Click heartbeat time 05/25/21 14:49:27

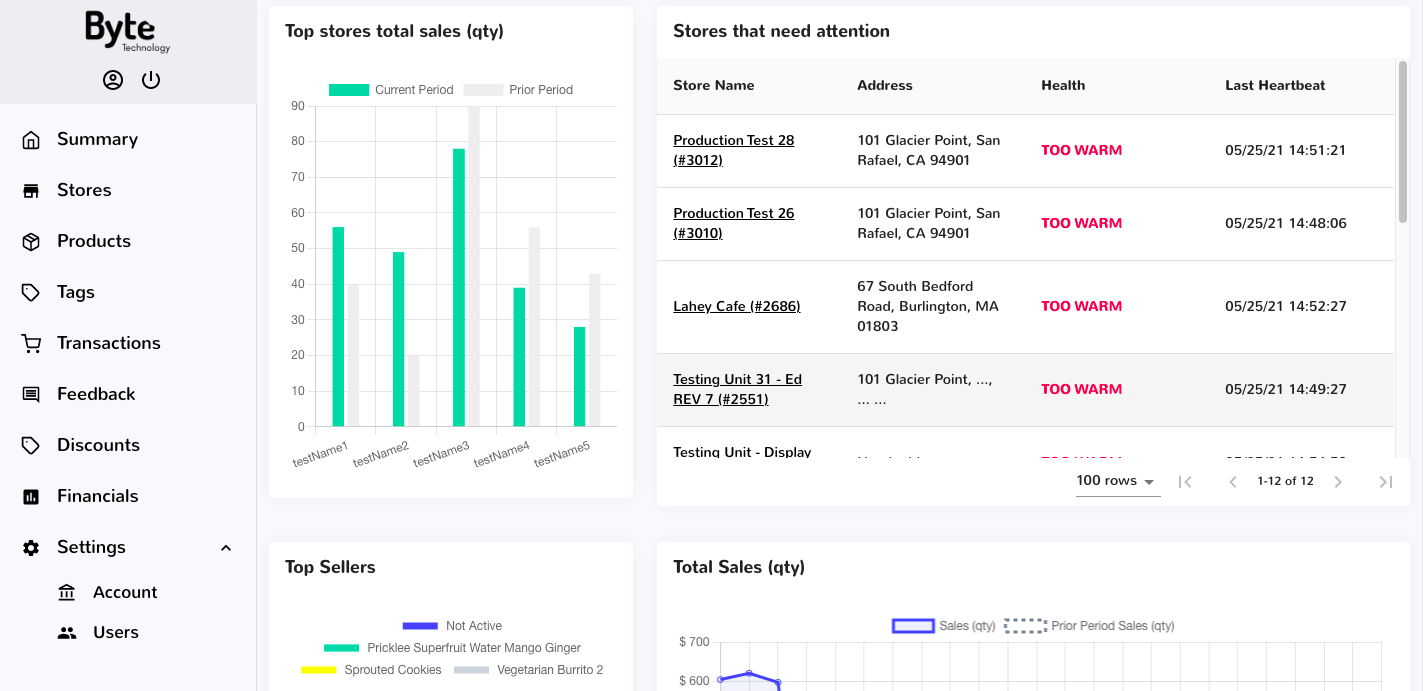1285,389
